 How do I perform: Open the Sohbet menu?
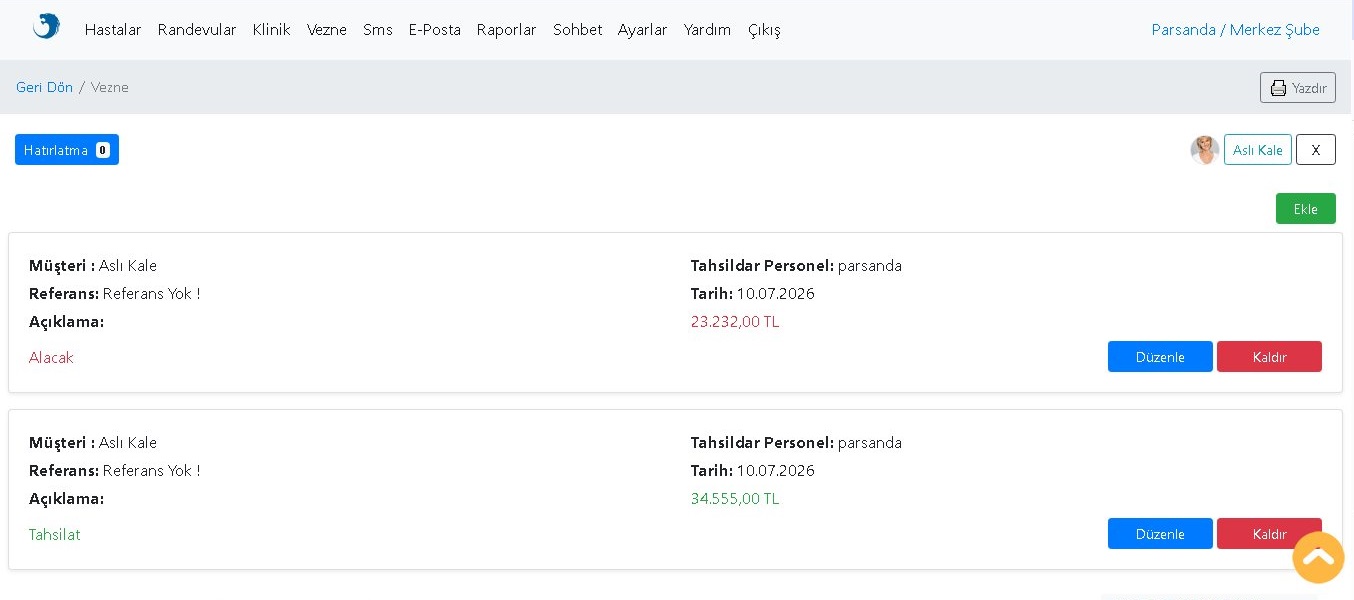578,30
